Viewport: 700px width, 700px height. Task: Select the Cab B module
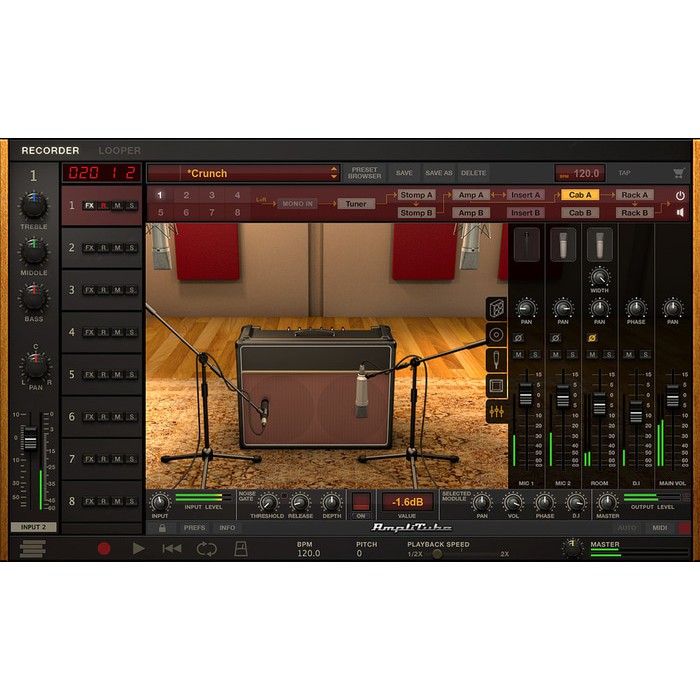point(580,213)
